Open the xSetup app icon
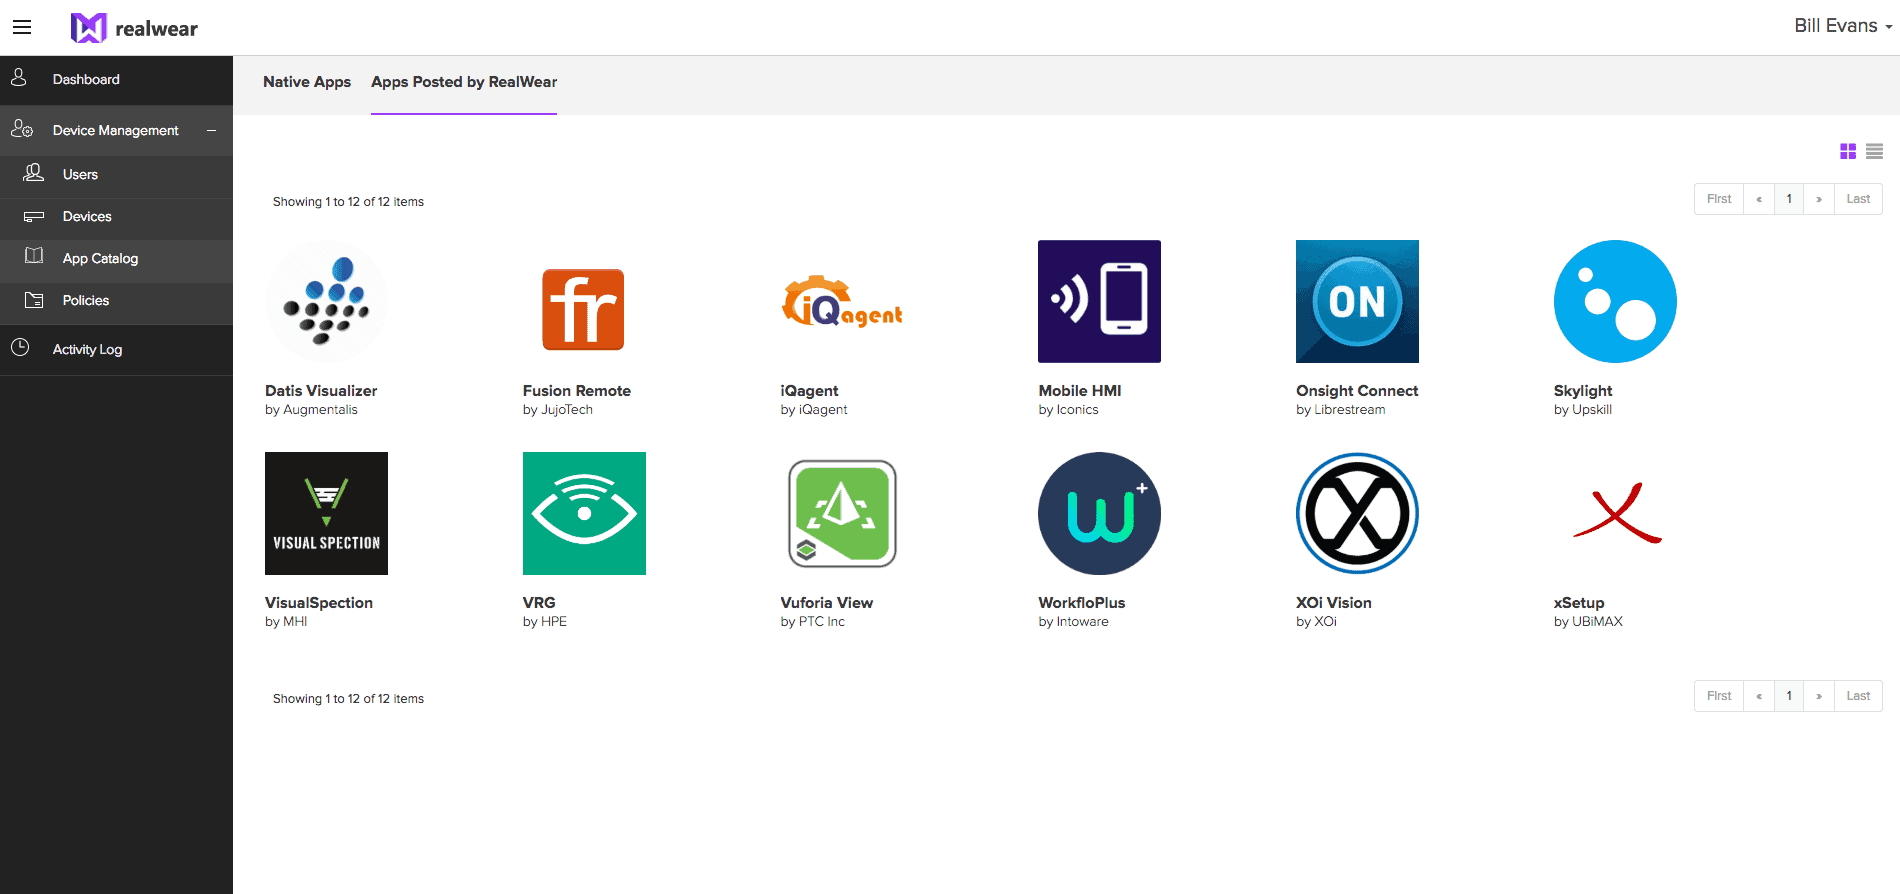 coord(1615,513)
